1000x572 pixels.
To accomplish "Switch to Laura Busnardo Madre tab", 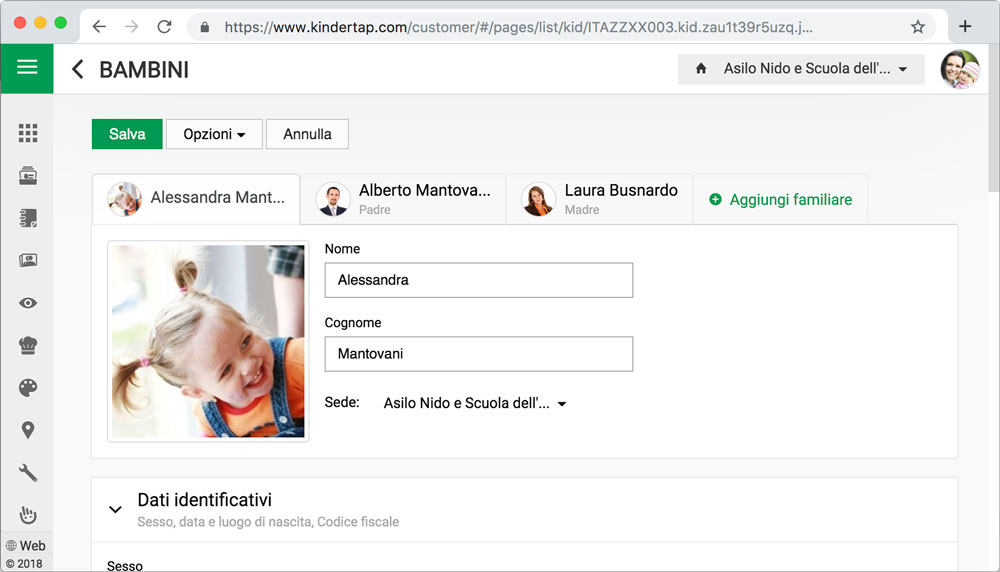I will (x=598, y=199).
